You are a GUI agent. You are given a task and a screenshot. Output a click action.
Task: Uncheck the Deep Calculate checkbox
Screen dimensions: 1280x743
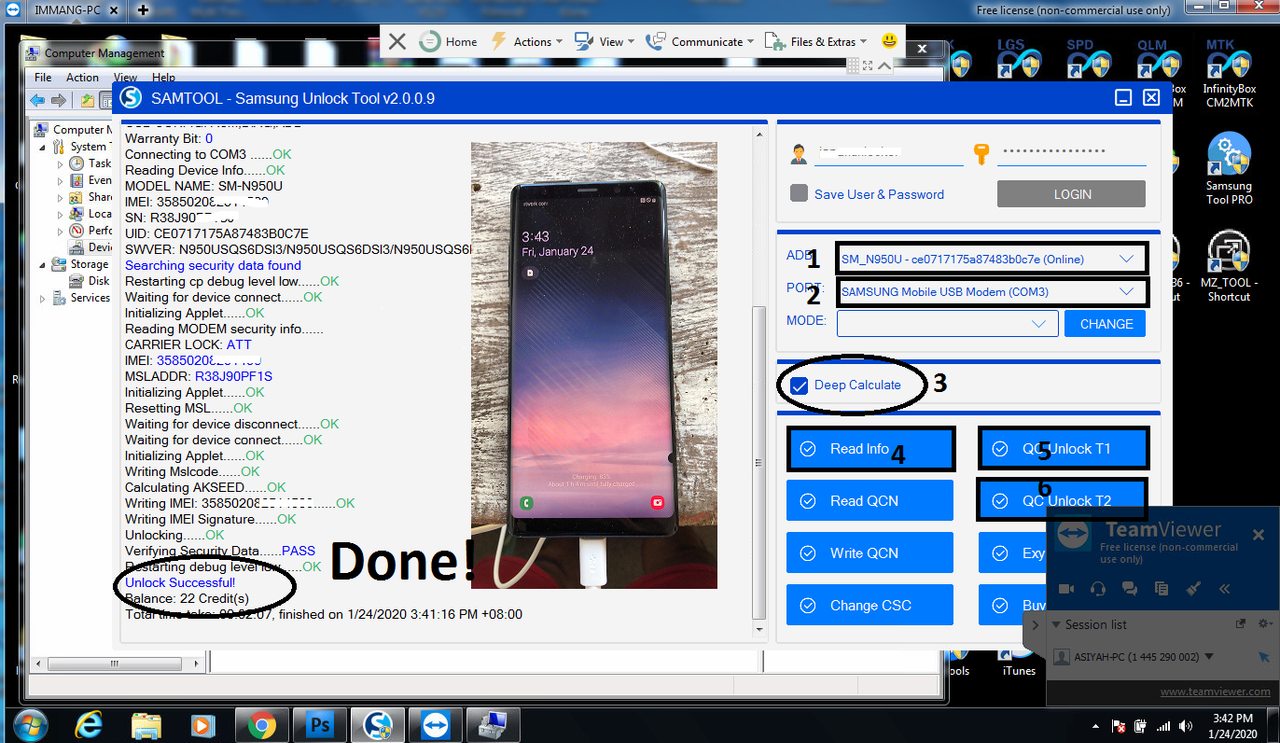(x=799, y=385)
